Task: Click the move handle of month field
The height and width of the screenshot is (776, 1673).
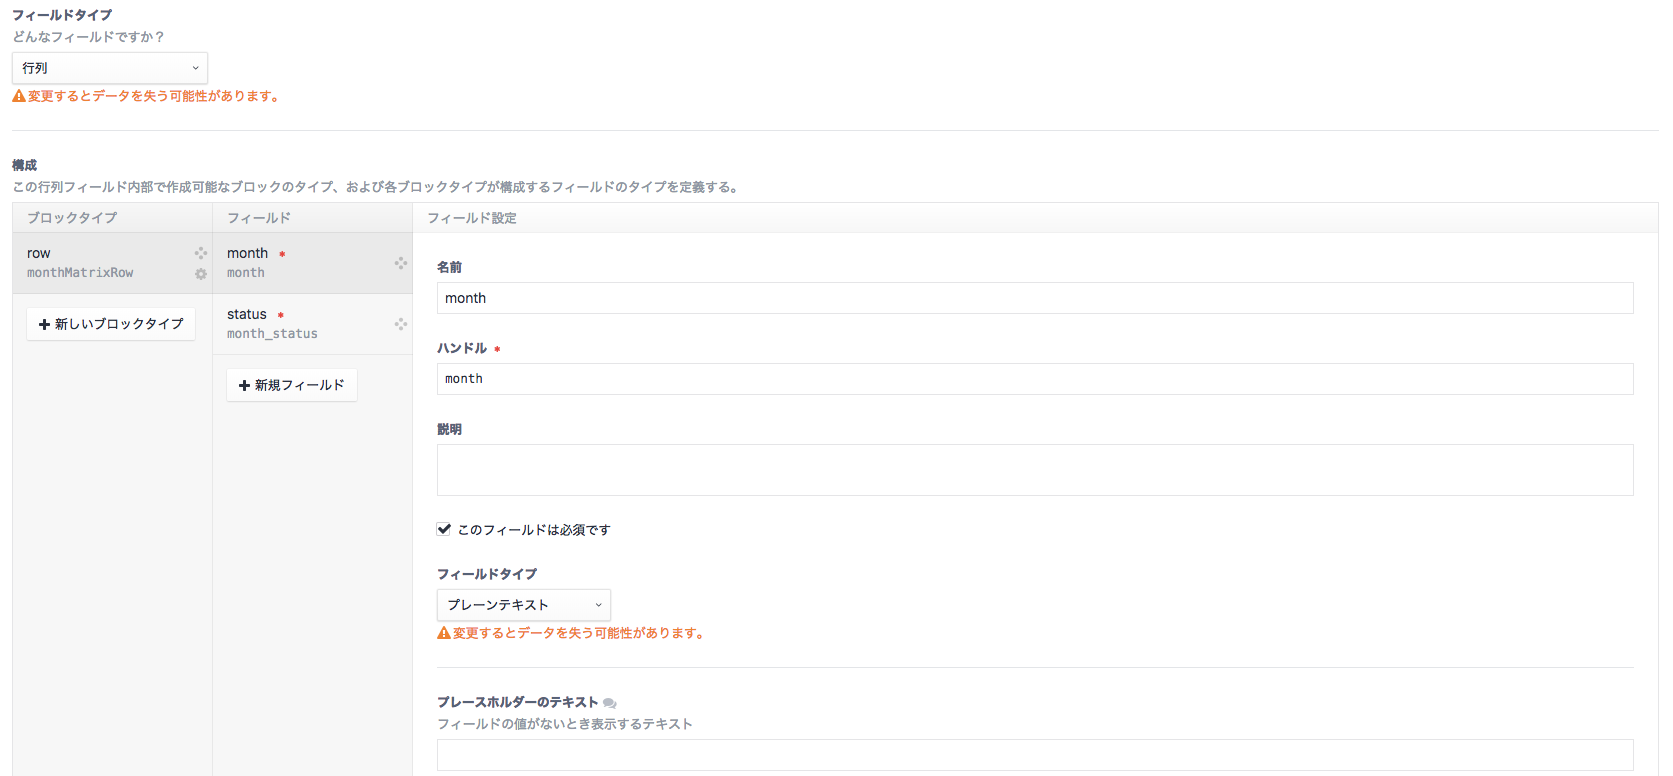Action: 400,263
